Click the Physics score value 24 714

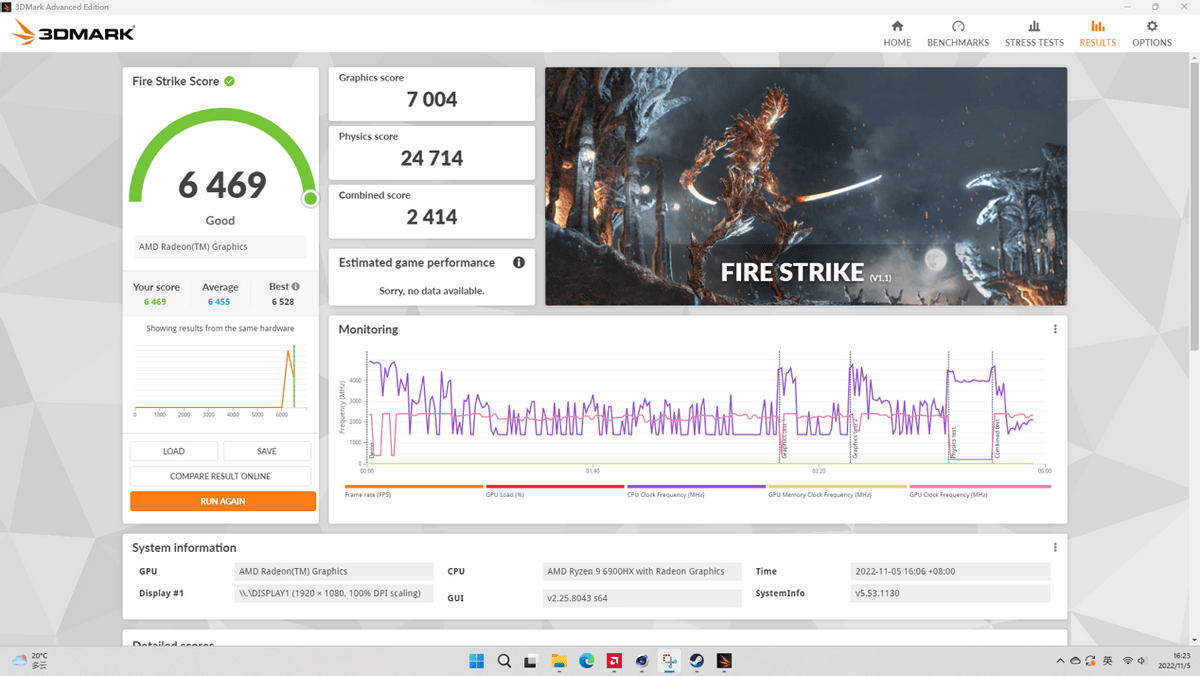click(432, 158)
